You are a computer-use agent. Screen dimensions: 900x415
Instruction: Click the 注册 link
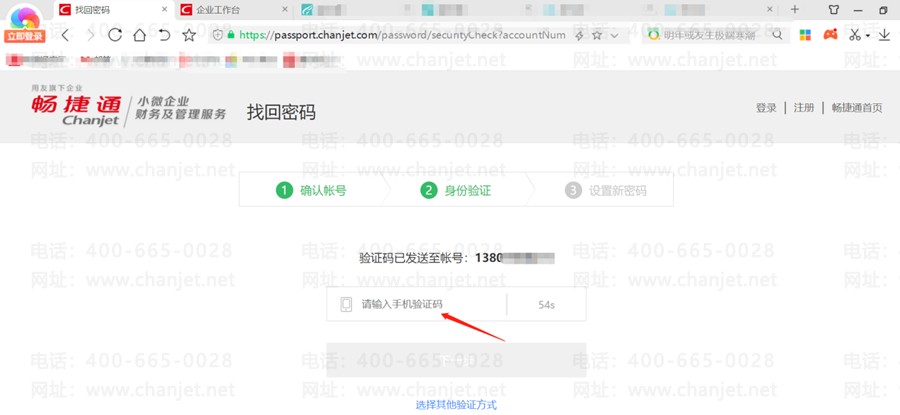(x=804, y=108)
